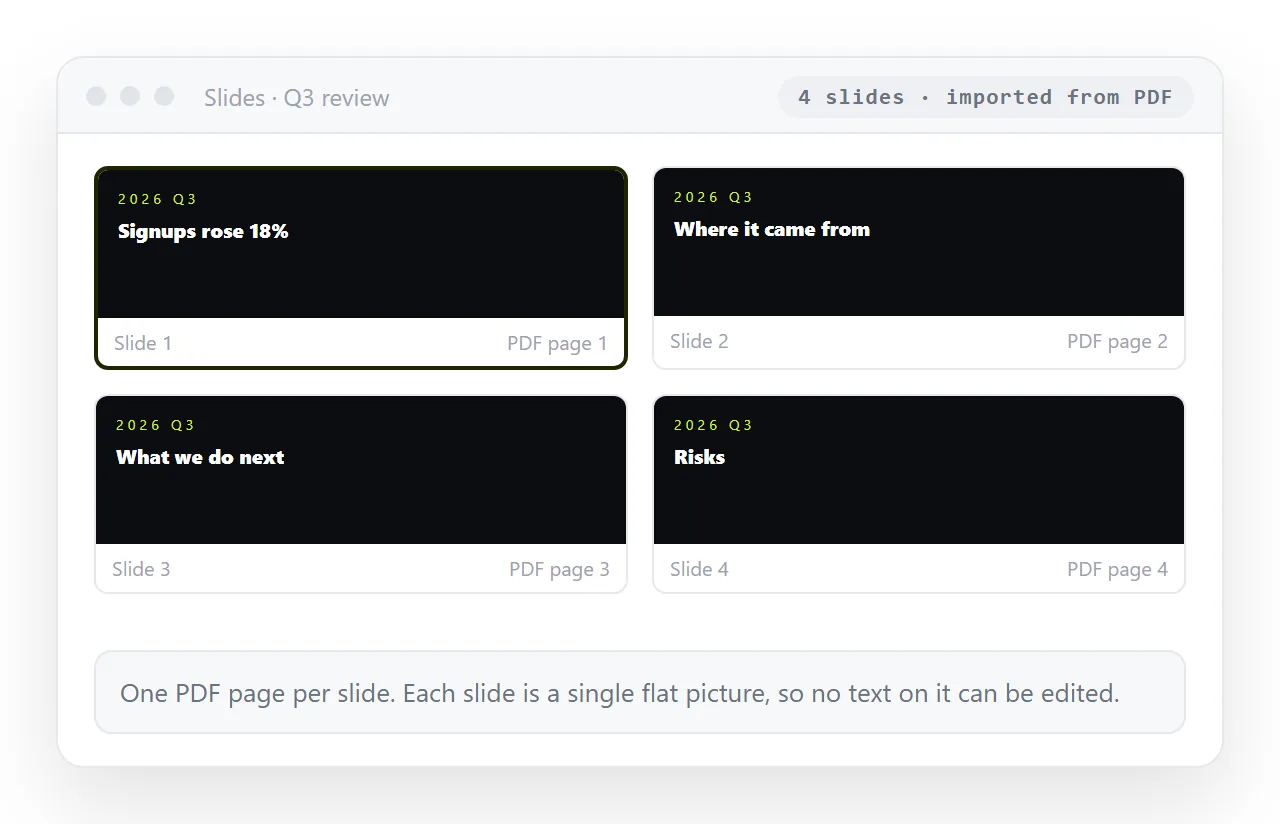Screen dimensions: 1280x824
Task: Click the '2026 Q3' tag on Risks slide
Action: 713,425
